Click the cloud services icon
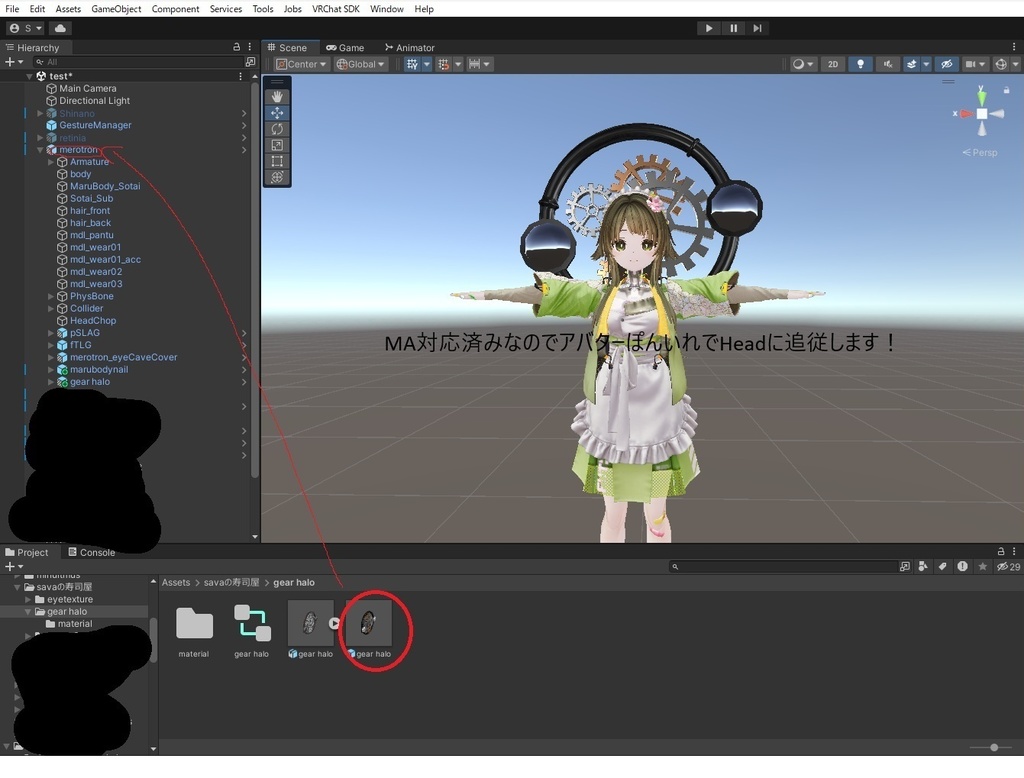Image resolution: width=1024 pixels, height=778 pixels. (x=60, y=28)
